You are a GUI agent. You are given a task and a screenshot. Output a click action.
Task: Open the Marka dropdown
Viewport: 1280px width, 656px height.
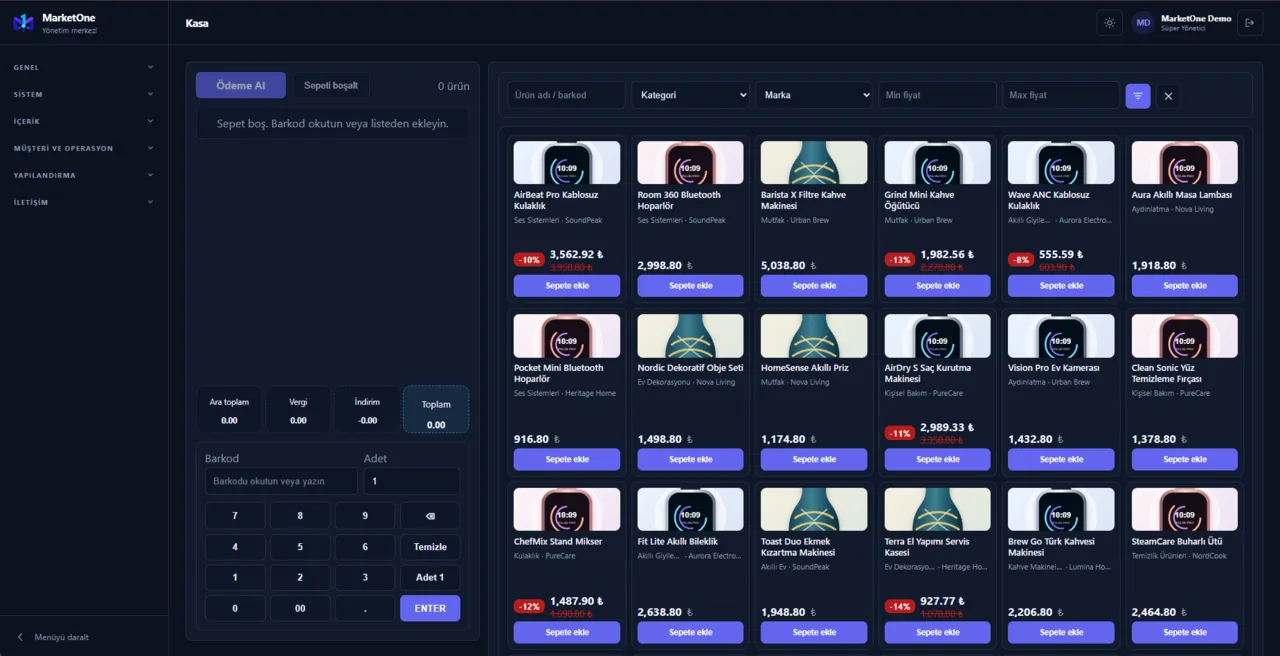814,95
